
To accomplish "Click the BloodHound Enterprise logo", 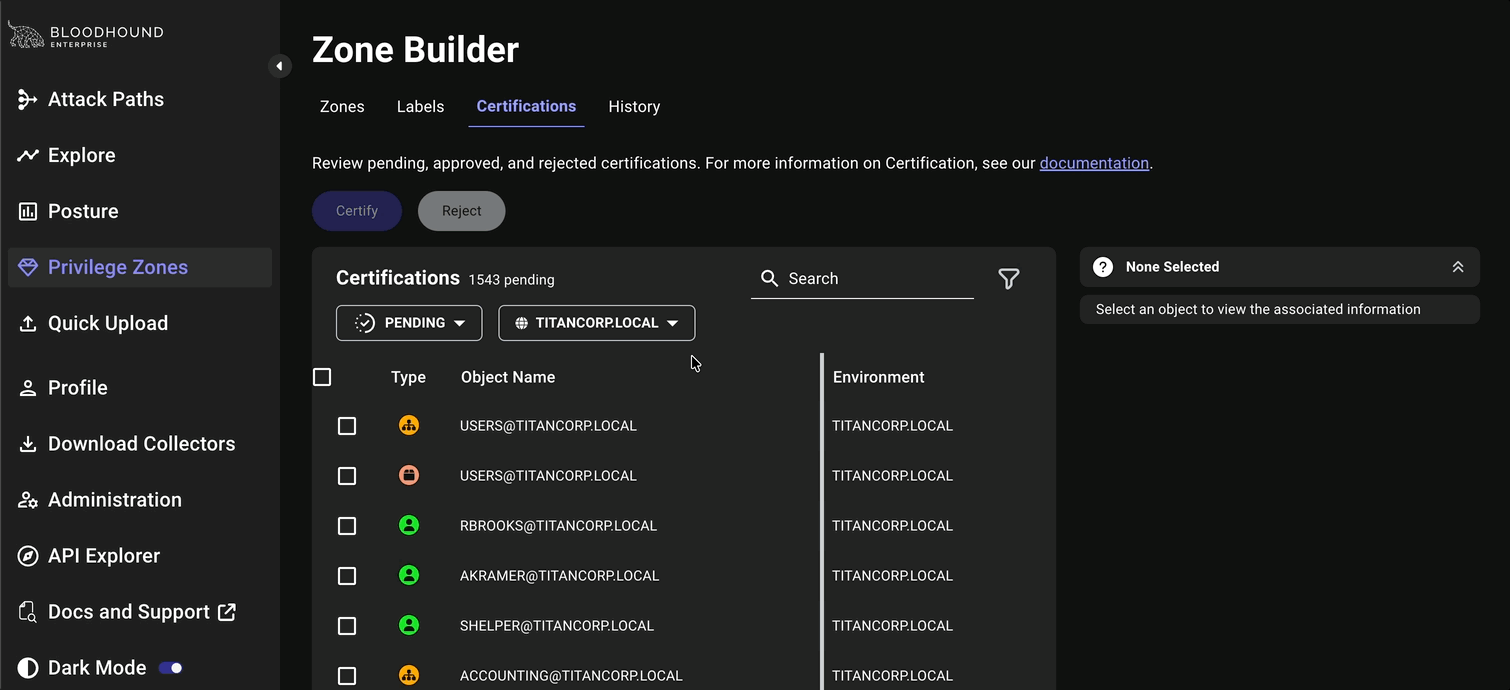I will pos(86,36).
